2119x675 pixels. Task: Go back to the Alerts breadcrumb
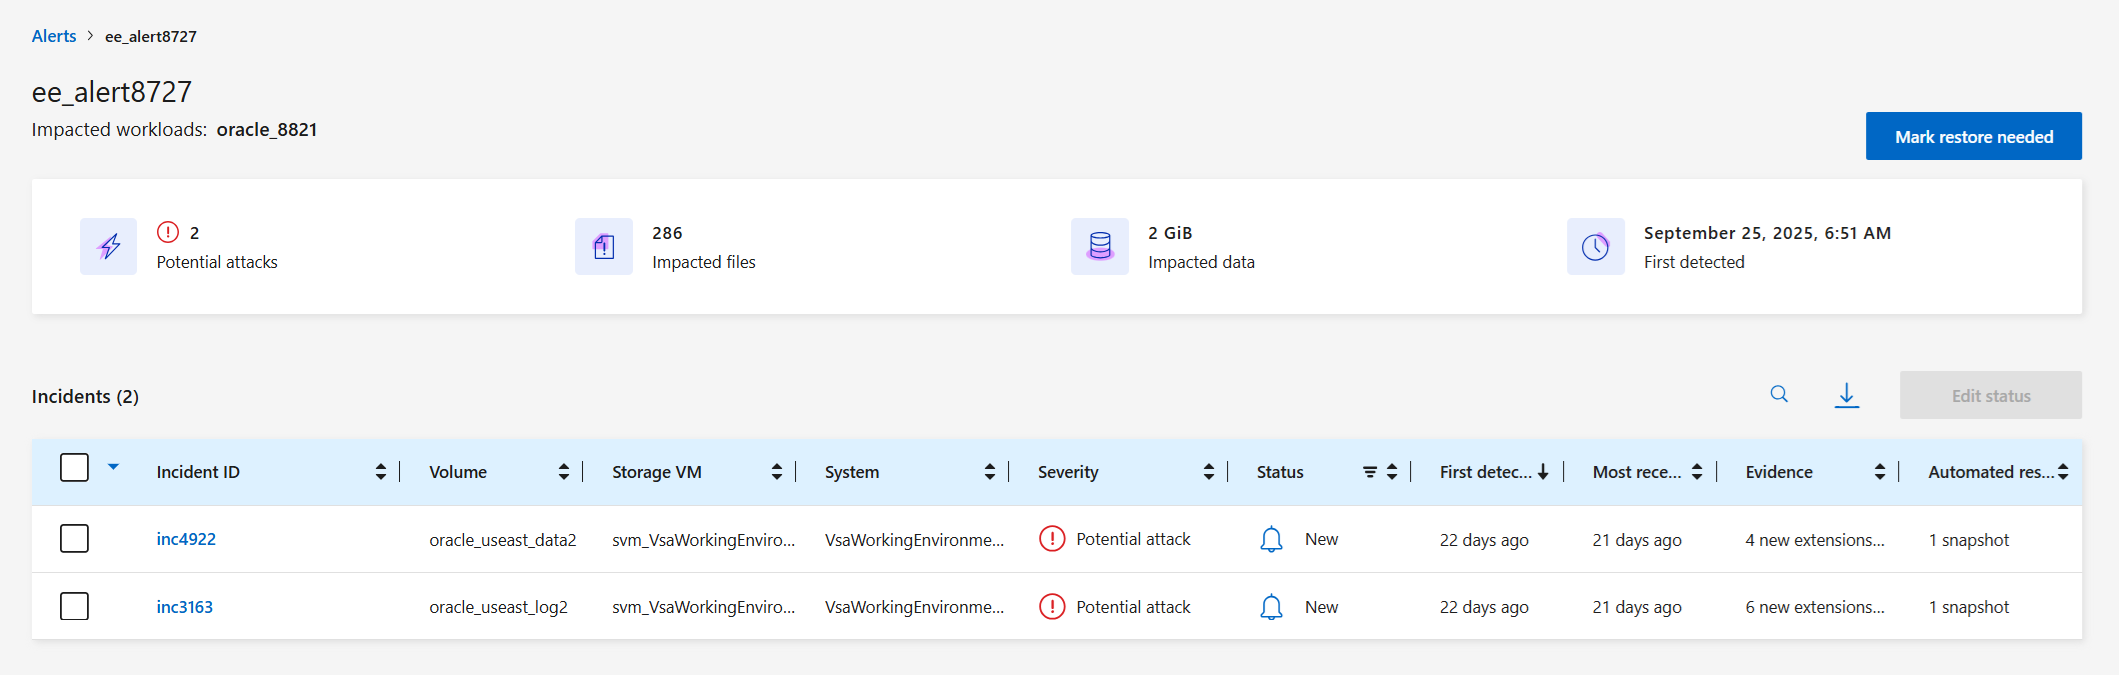(54, 36)
